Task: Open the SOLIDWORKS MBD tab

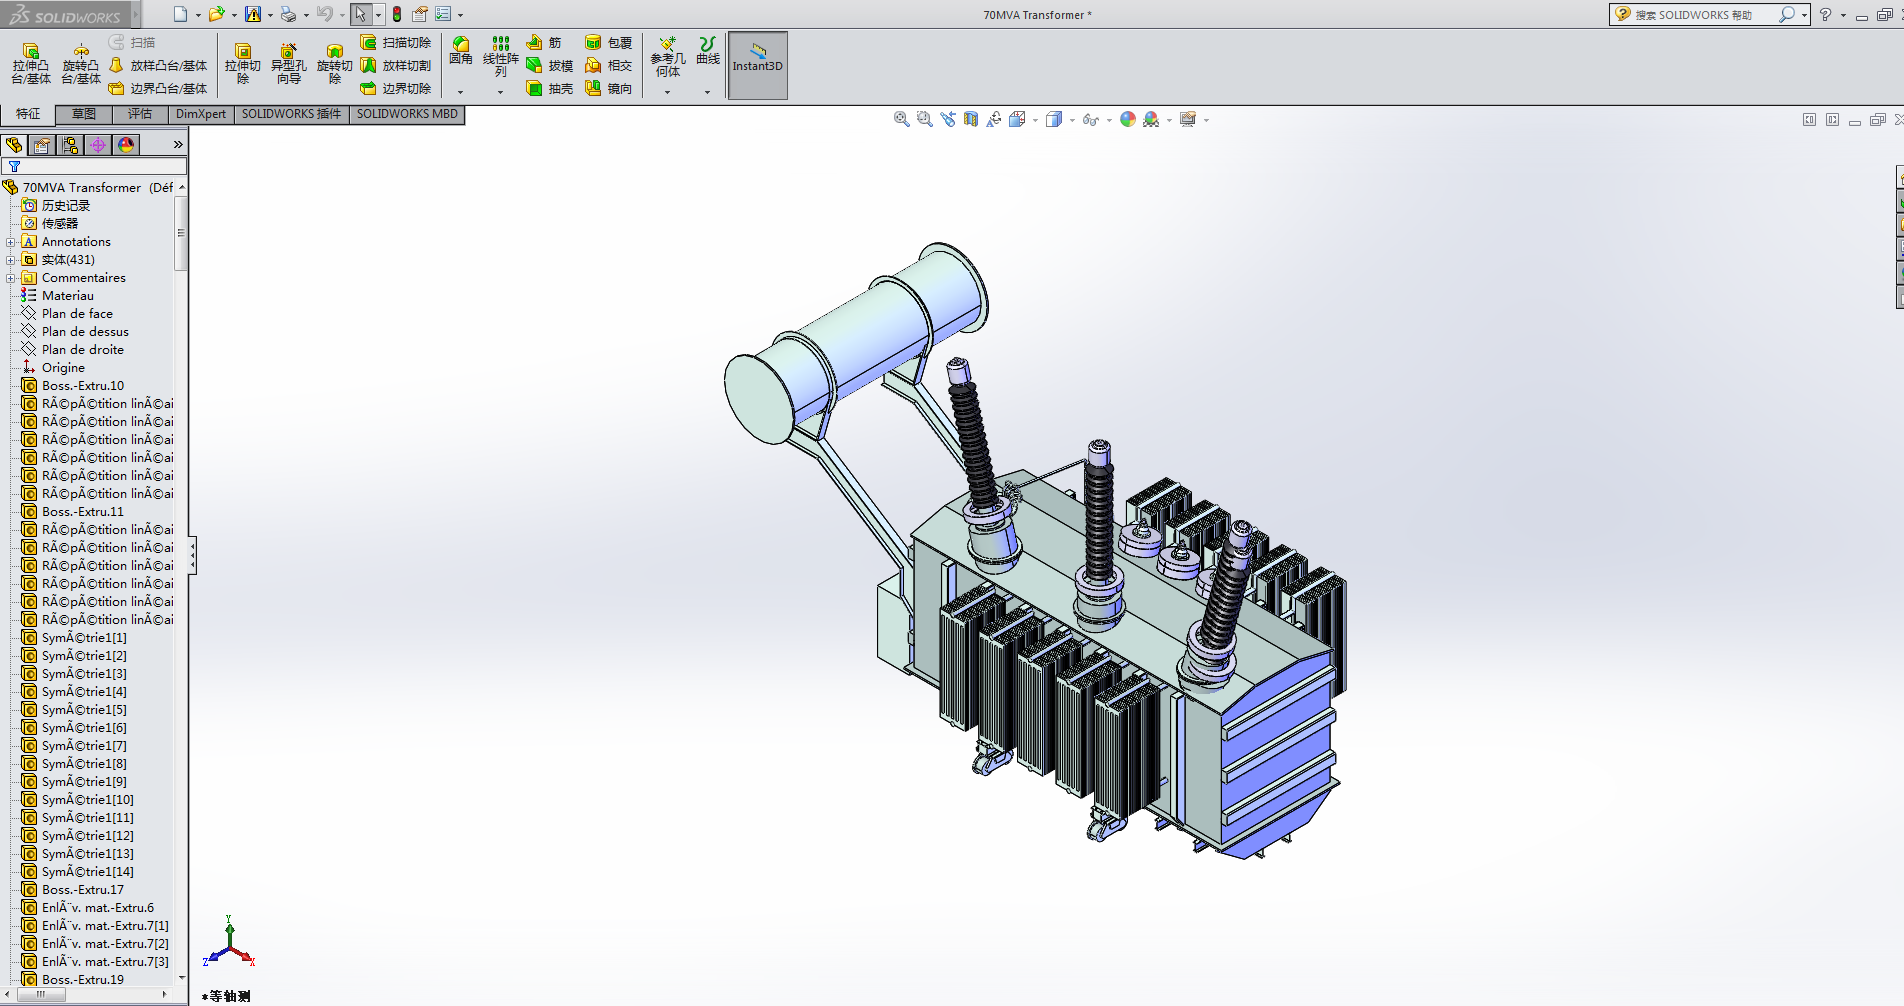Action: click(407, 114)
